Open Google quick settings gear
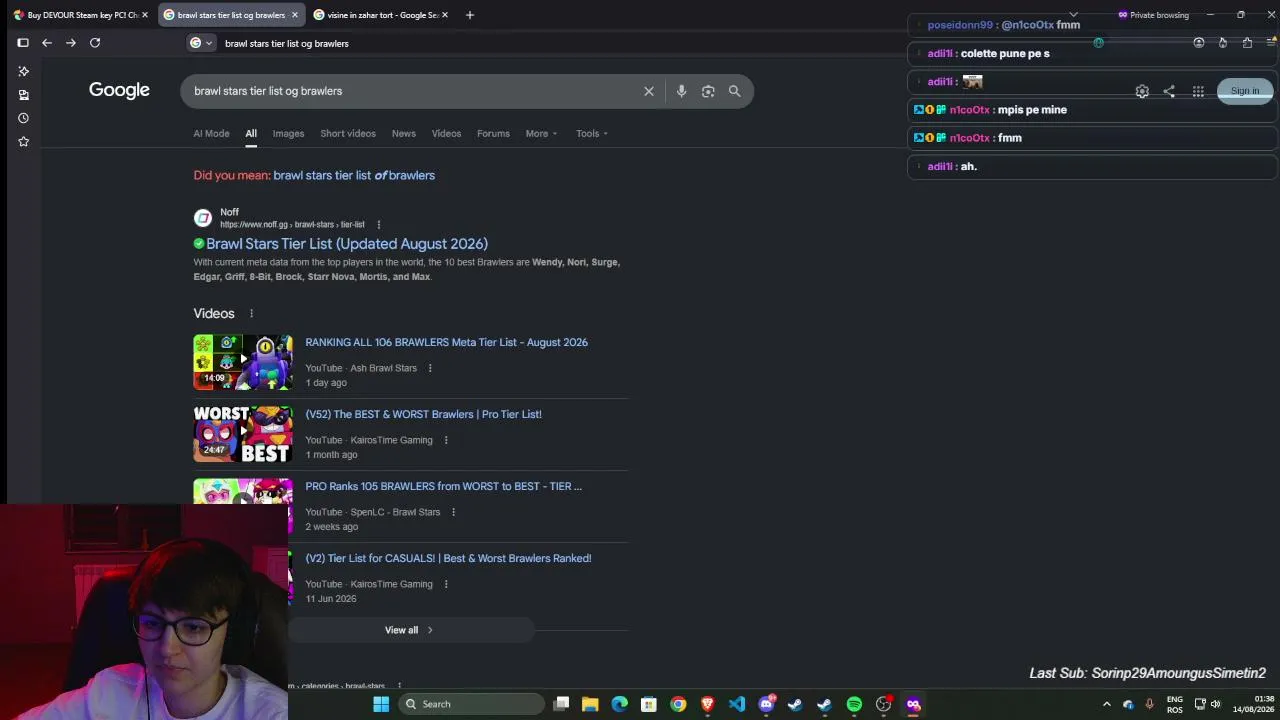The image size is (1280, 720). tap(1142, 91)
